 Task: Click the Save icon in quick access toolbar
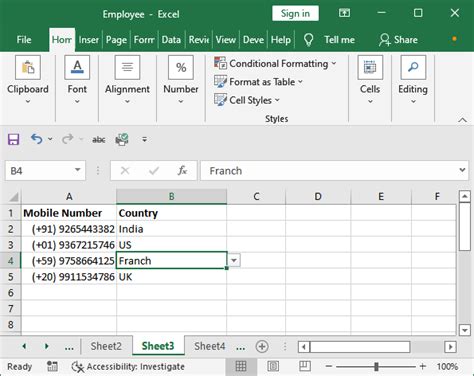[13, 139]
